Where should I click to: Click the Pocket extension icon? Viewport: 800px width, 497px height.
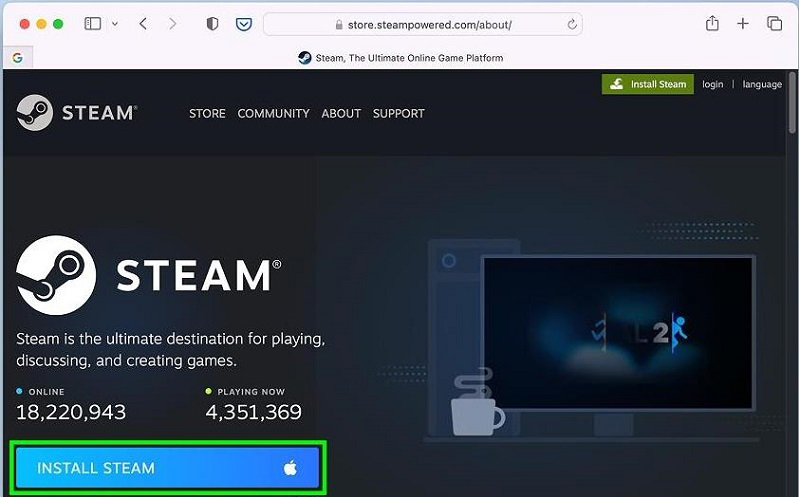[242, 24]
